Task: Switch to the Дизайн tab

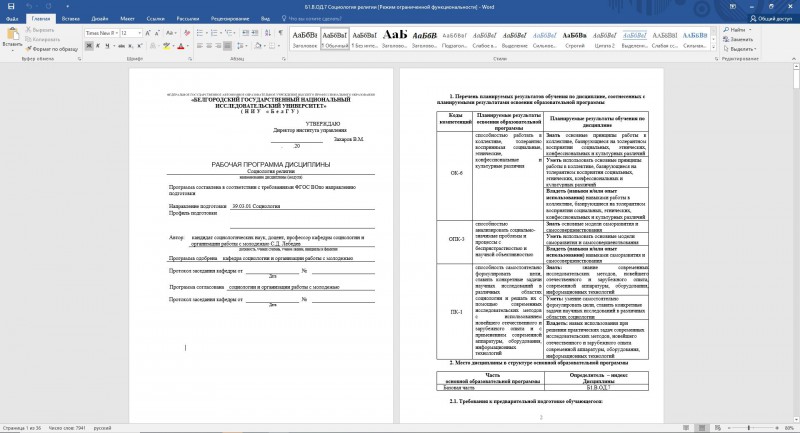Action: click(99, 18)
